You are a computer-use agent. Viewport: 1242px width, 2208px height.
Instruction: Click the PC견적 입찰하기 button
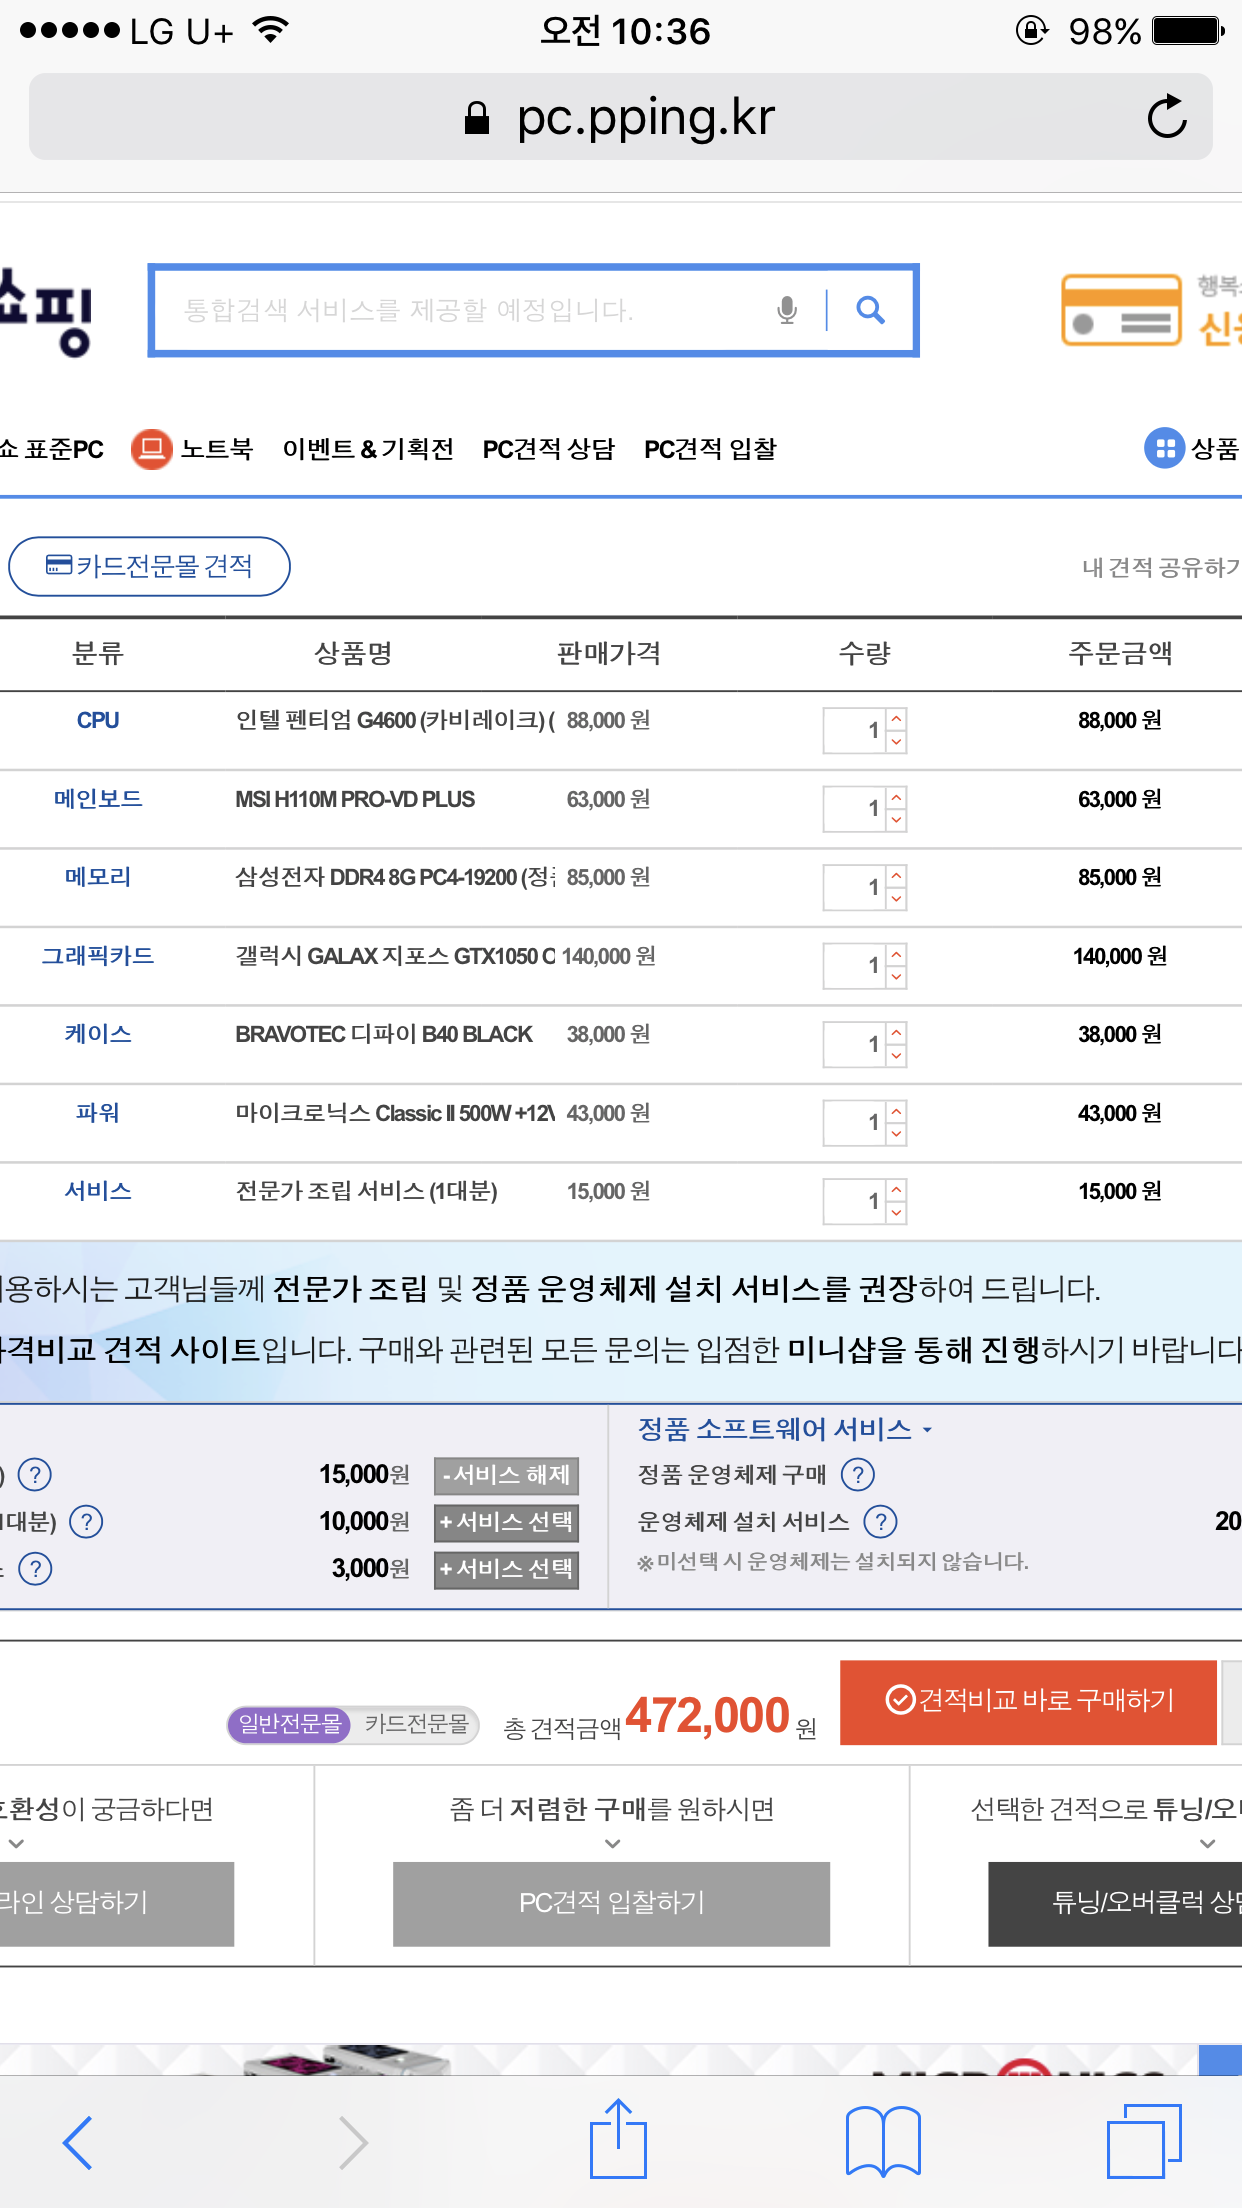[x=611, y=1903]
